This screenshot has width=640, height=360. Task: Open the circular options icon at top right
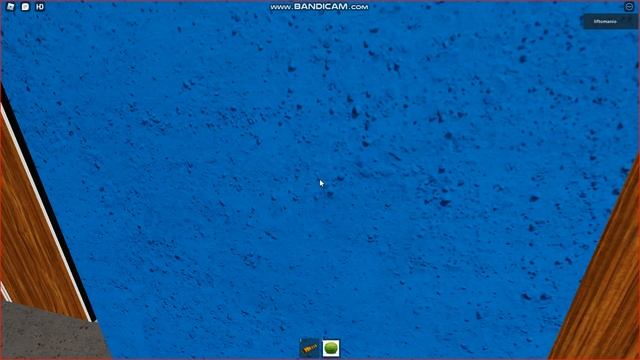pyautogui.click(x=629, y=6)
